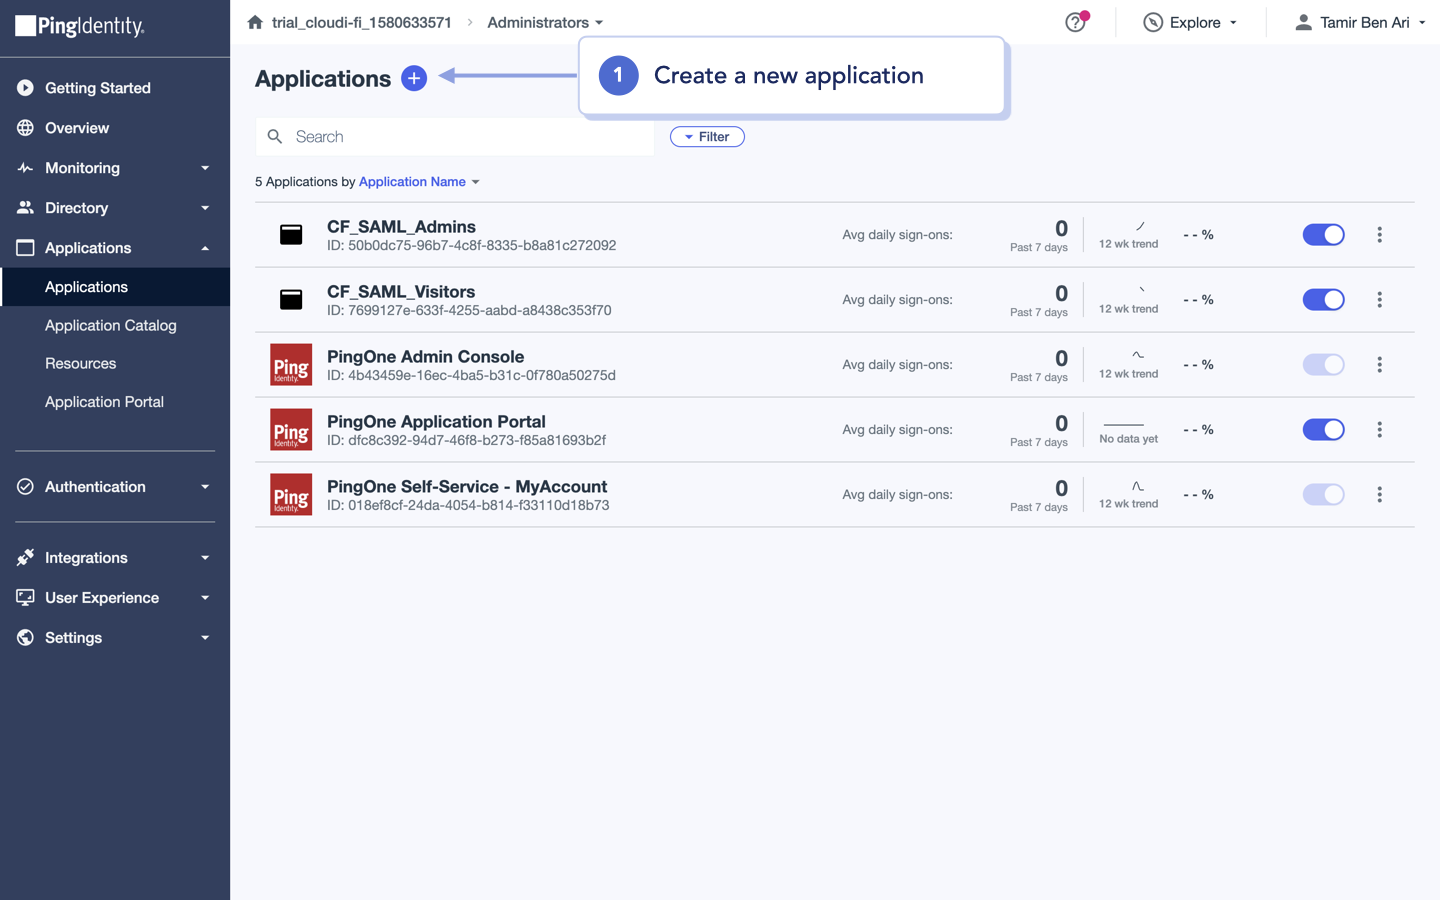Image resolution: width=1440 pixels, height=900 pixels.
Task: Click the PingOne Admin Console app logo
Action: pyautogui.click(x=290, y=365)
